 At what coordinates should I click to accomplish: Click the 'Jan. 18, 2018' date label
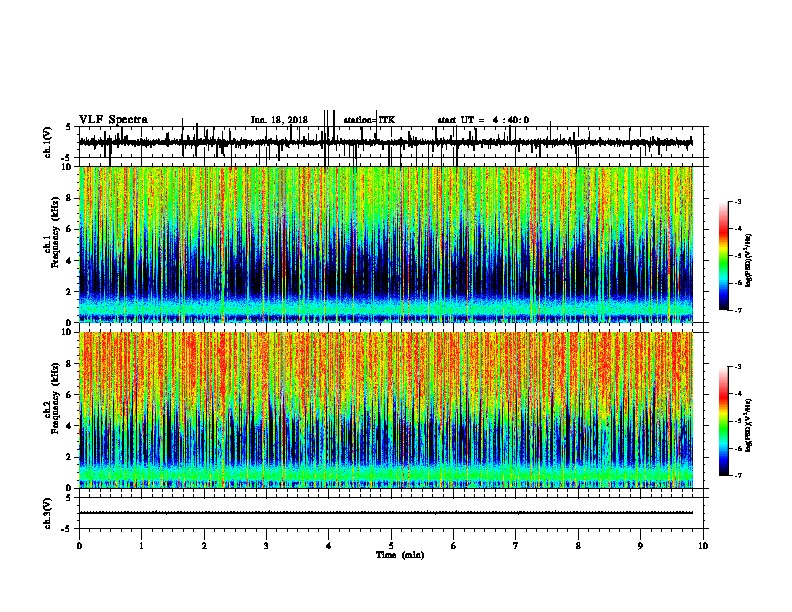coord(279,120)
